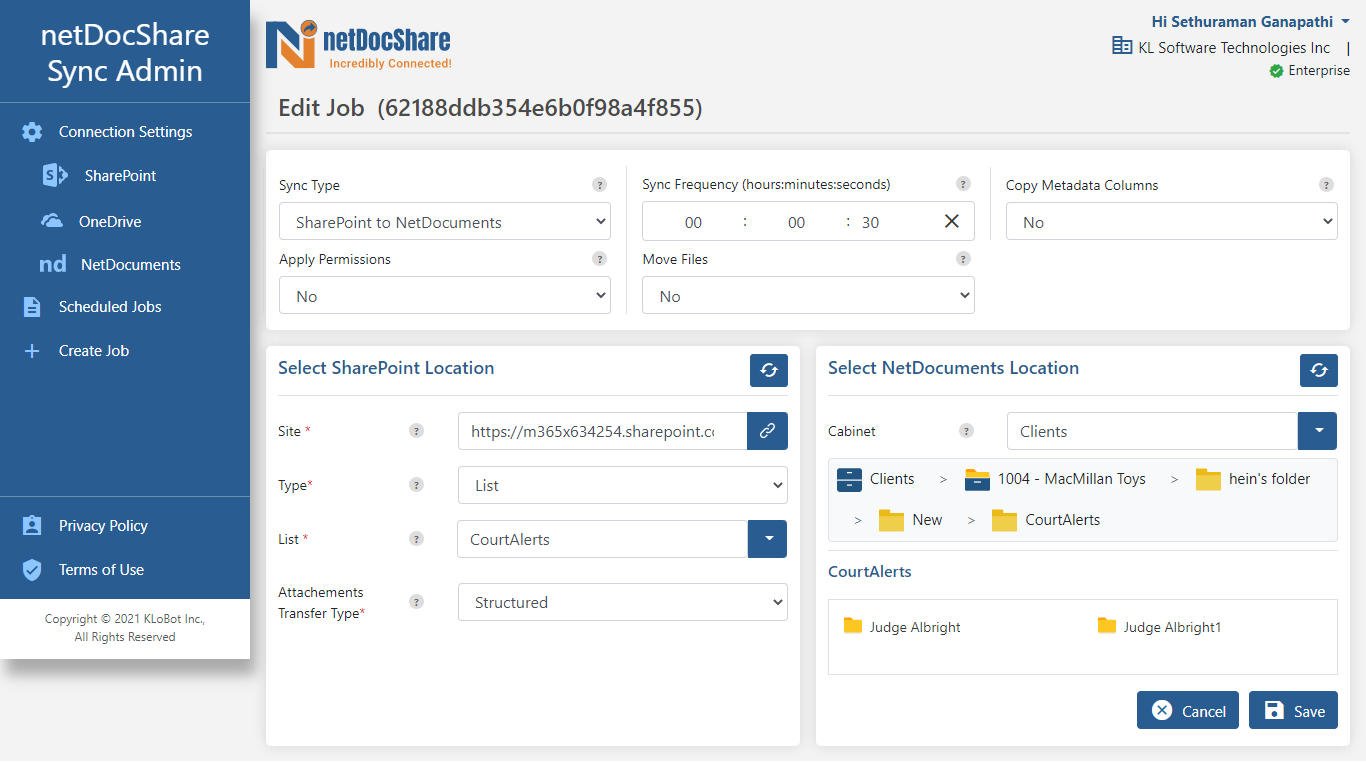Save the job

[x=1293, y=711]
